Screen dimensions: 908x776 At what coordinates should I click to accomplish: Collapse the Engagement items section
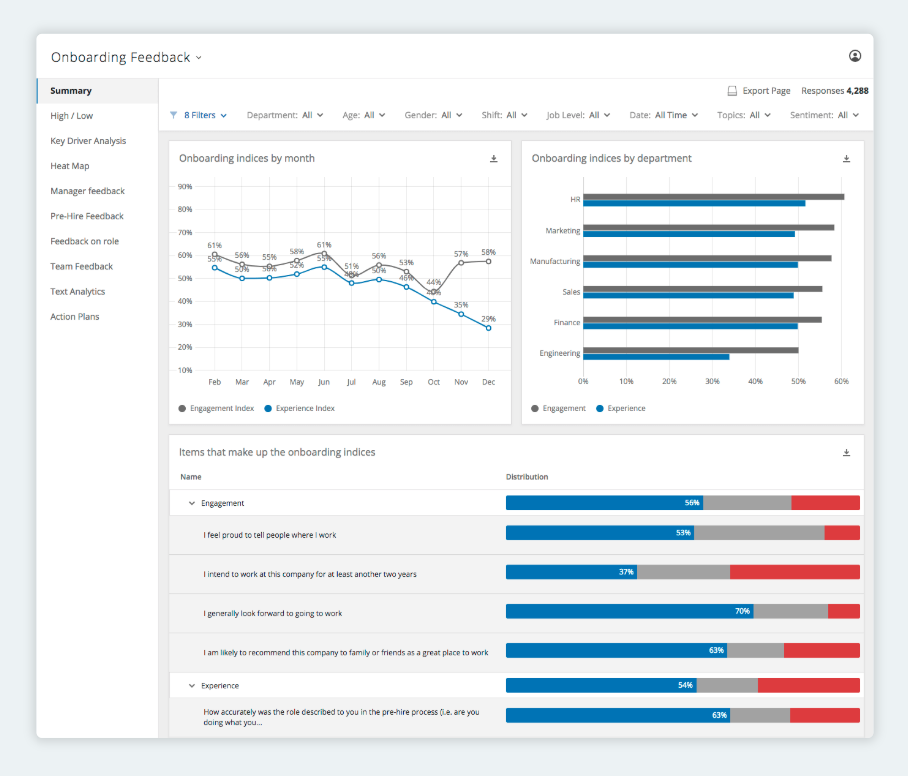[x=191, y=503]
